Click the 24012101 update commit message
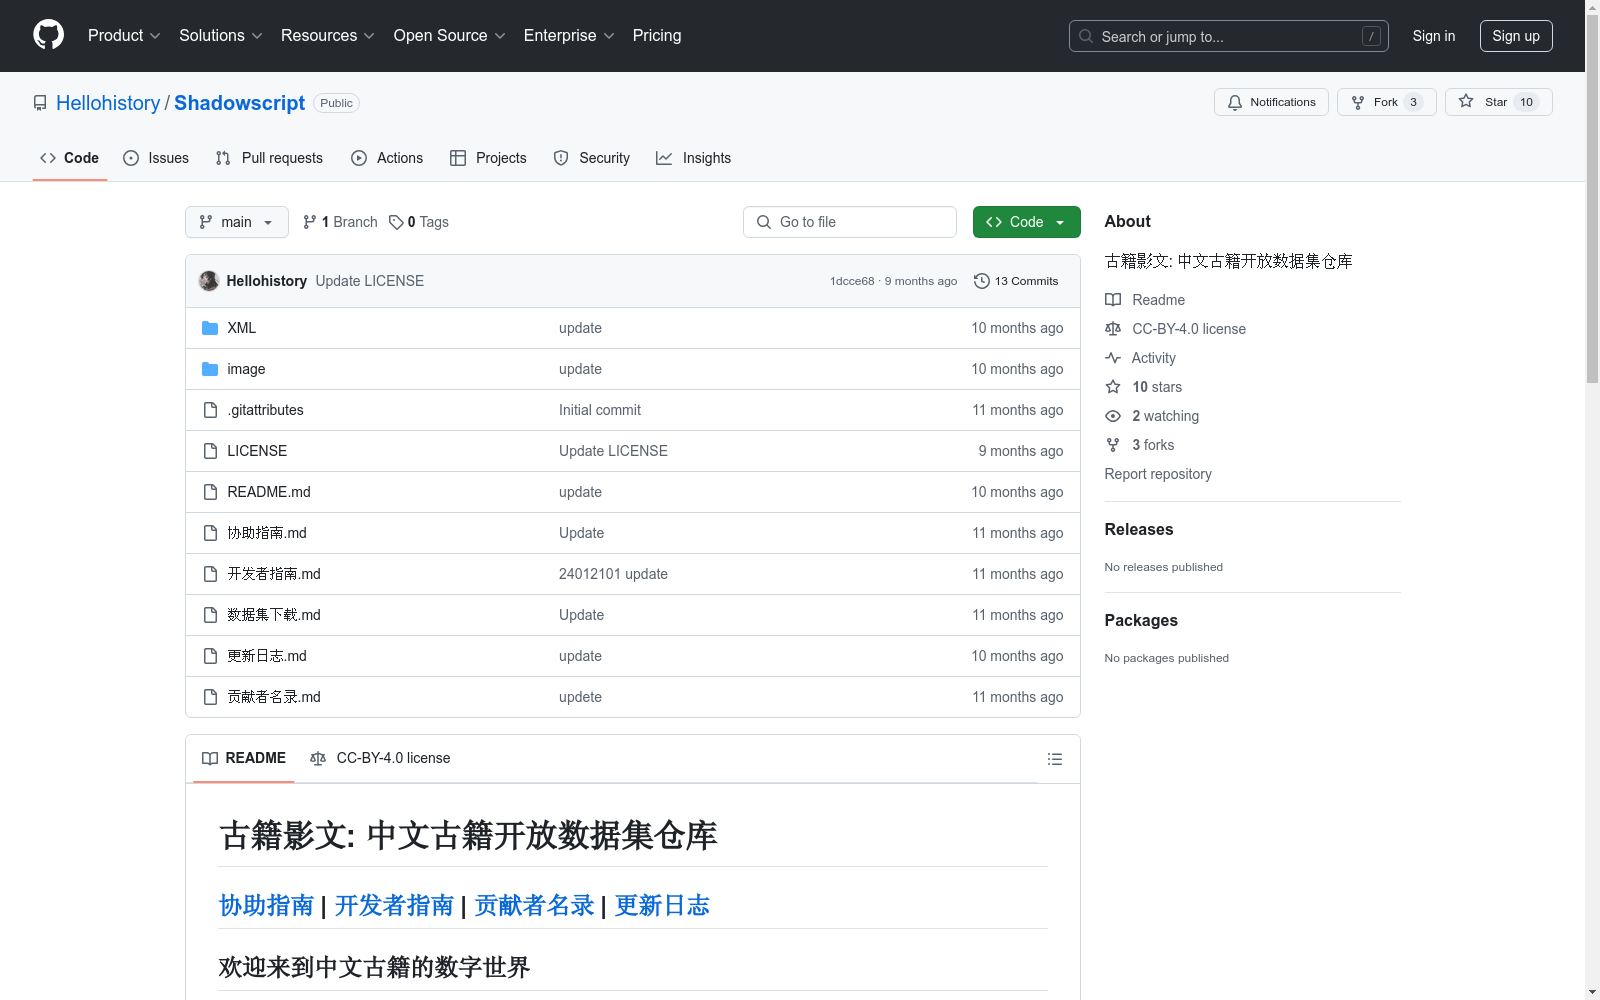This screenshot has width=1600, height=1000. 613,574
